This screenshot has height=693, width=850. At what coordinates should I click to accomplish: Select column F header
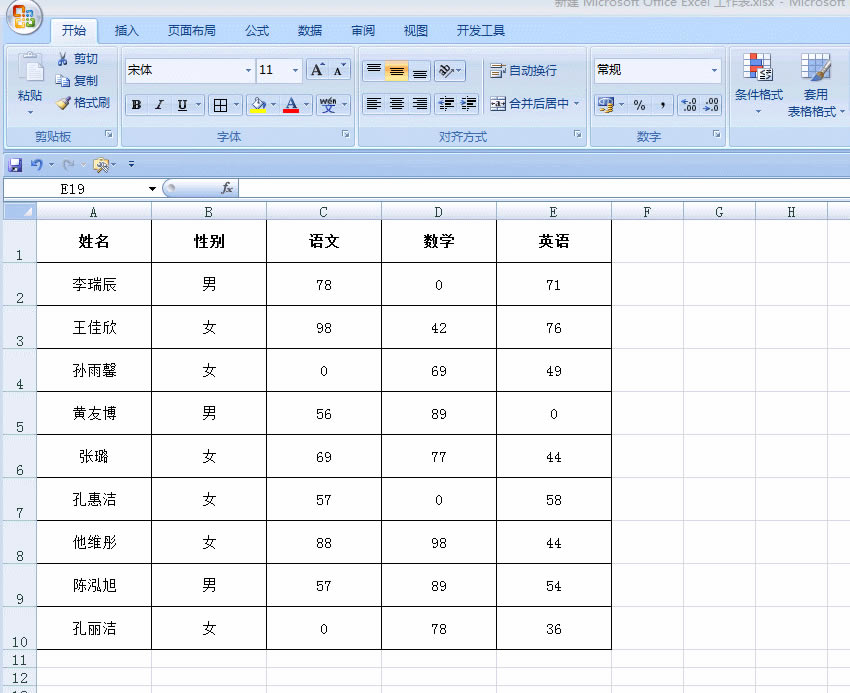pyautogui.click(x=647, y=212)
